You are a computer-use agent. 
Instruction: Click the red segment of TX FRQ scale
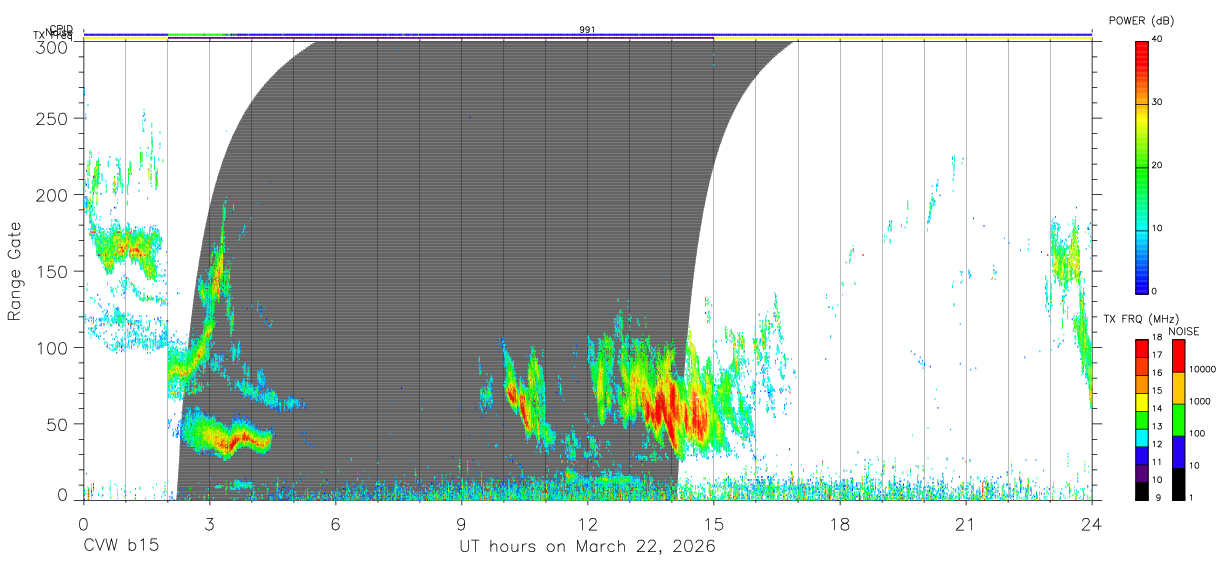(x=1141, y=347)
